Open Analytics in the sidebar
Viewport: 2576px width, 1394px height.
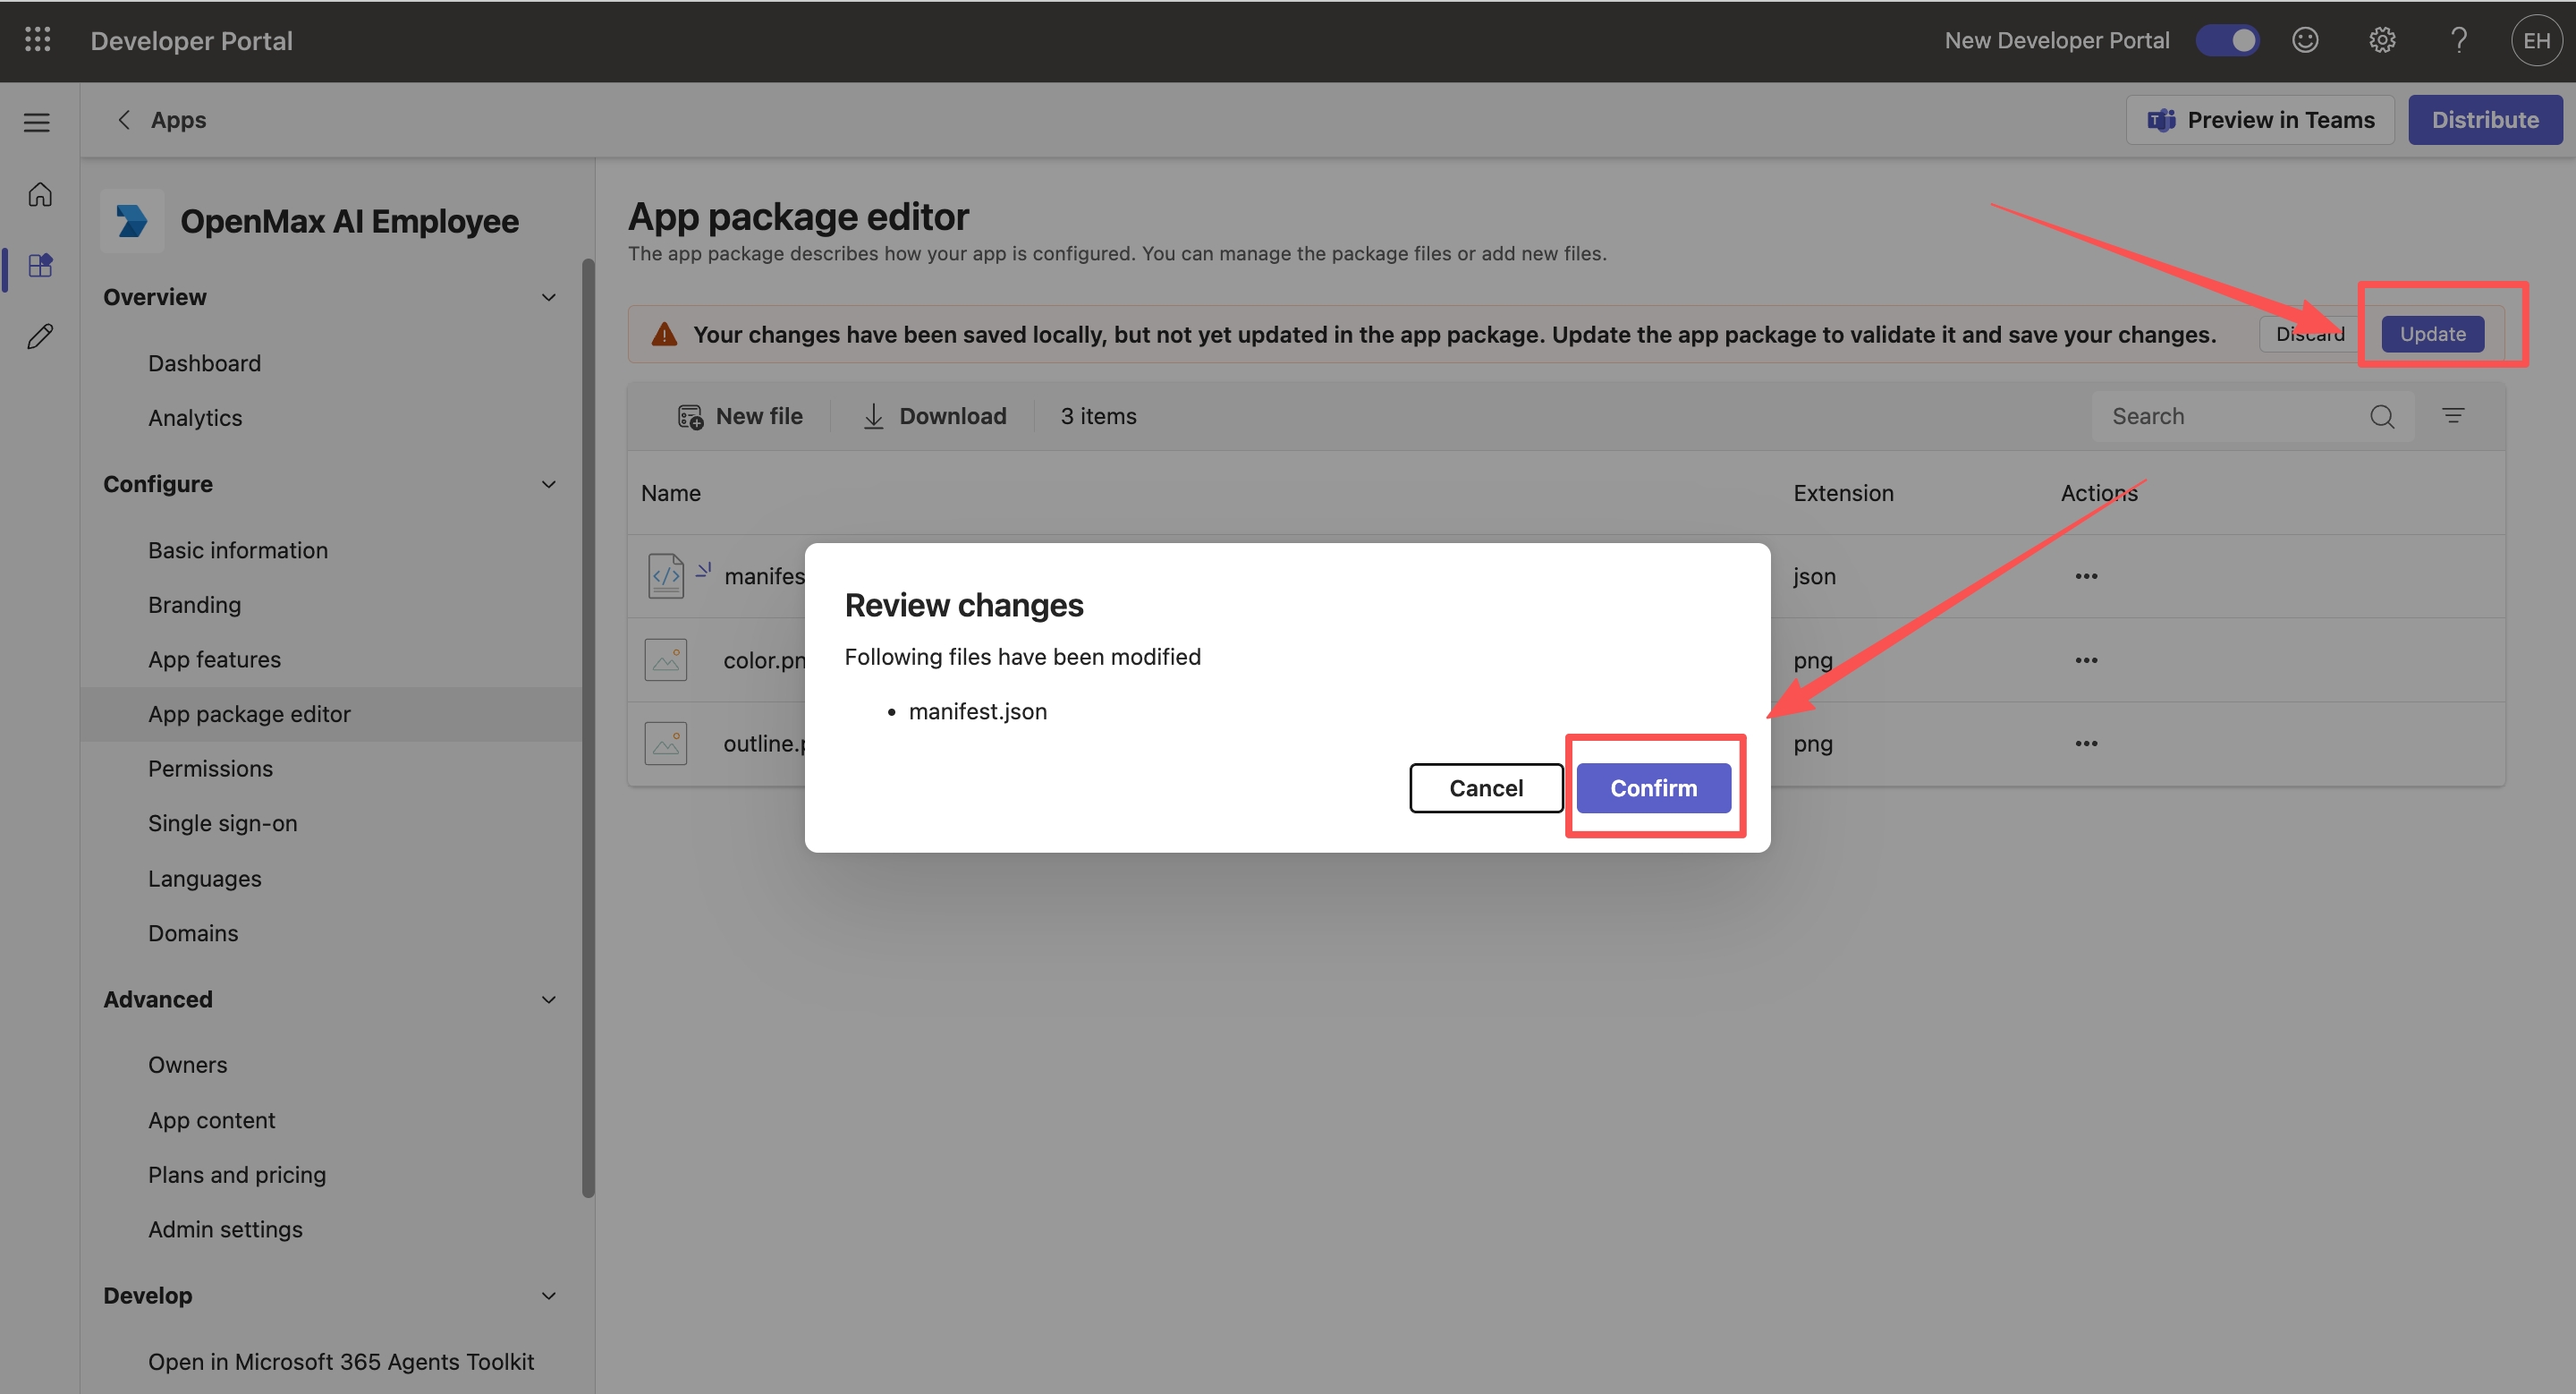tap(195, 418)
